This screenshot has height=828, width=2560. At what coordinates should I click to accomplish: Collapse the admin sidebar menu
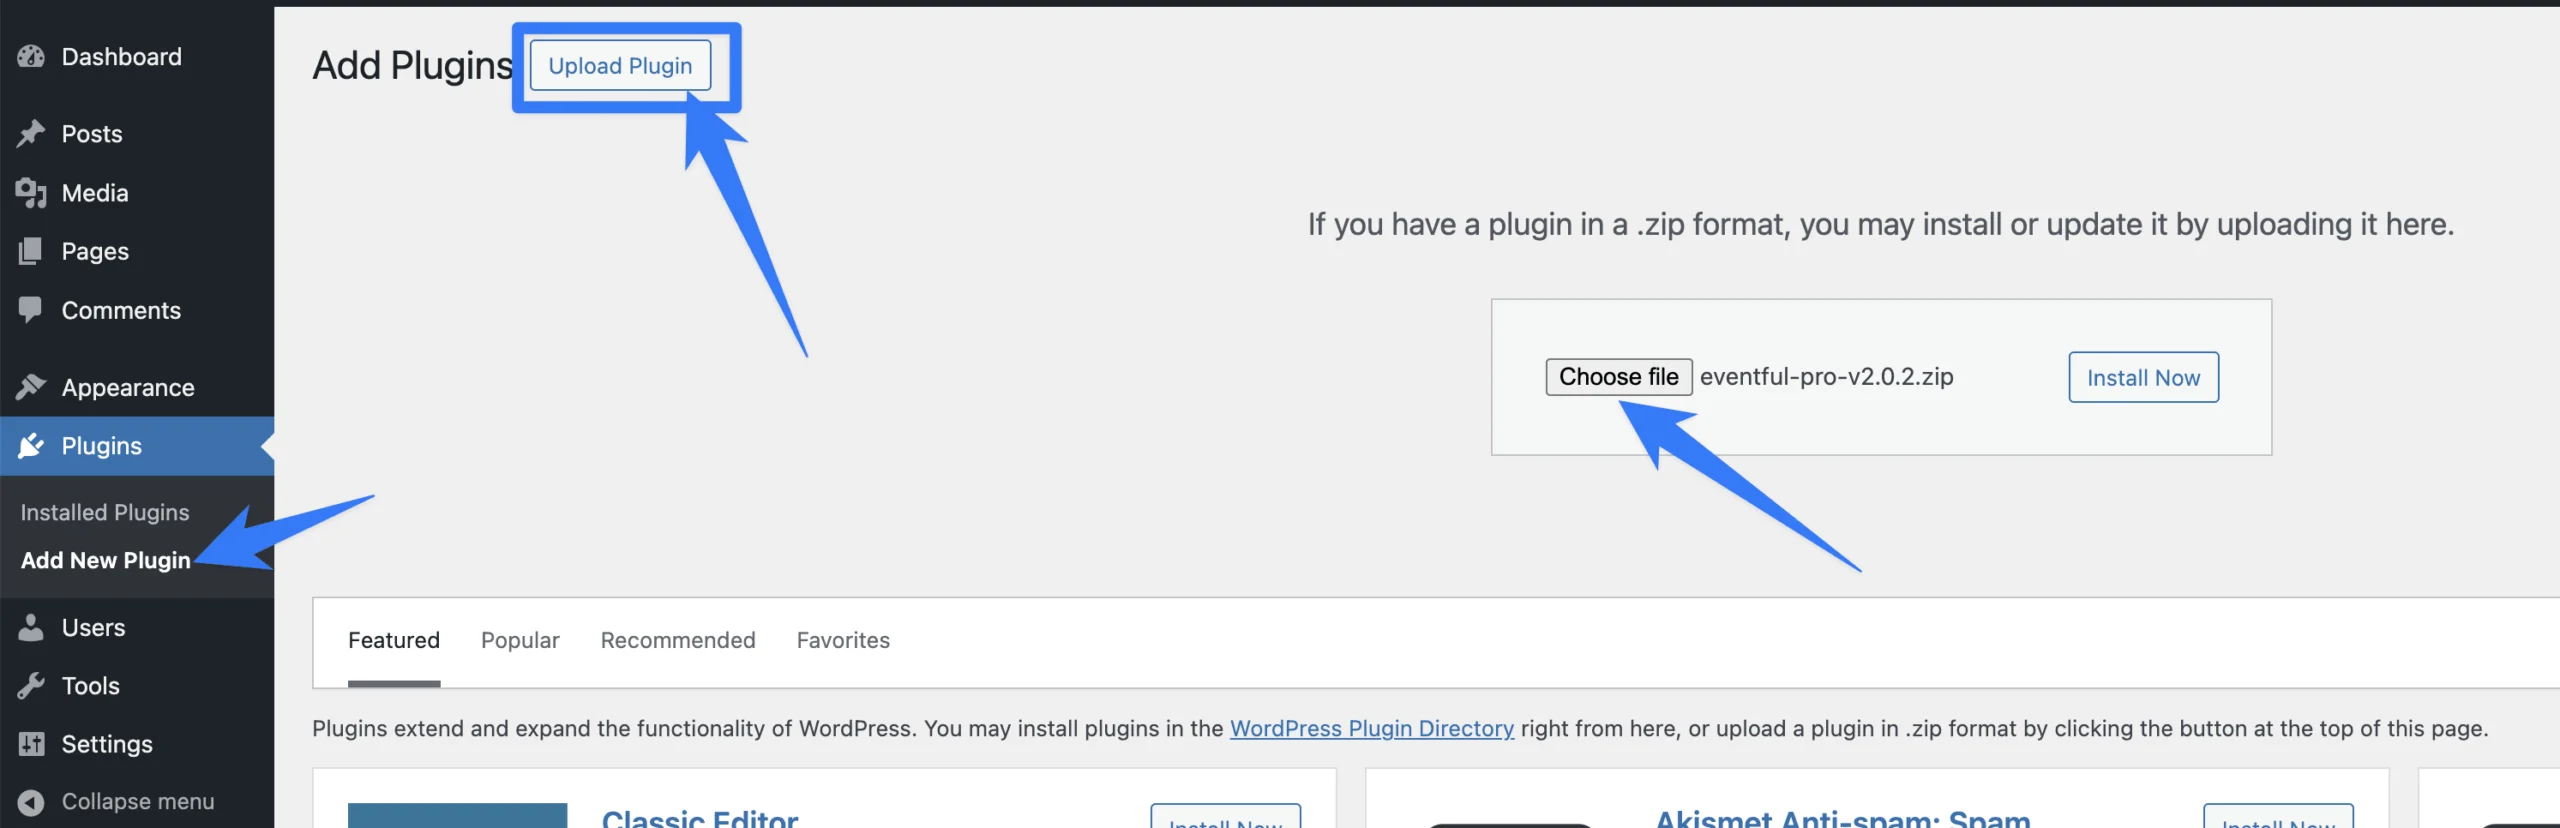point(137,802)
